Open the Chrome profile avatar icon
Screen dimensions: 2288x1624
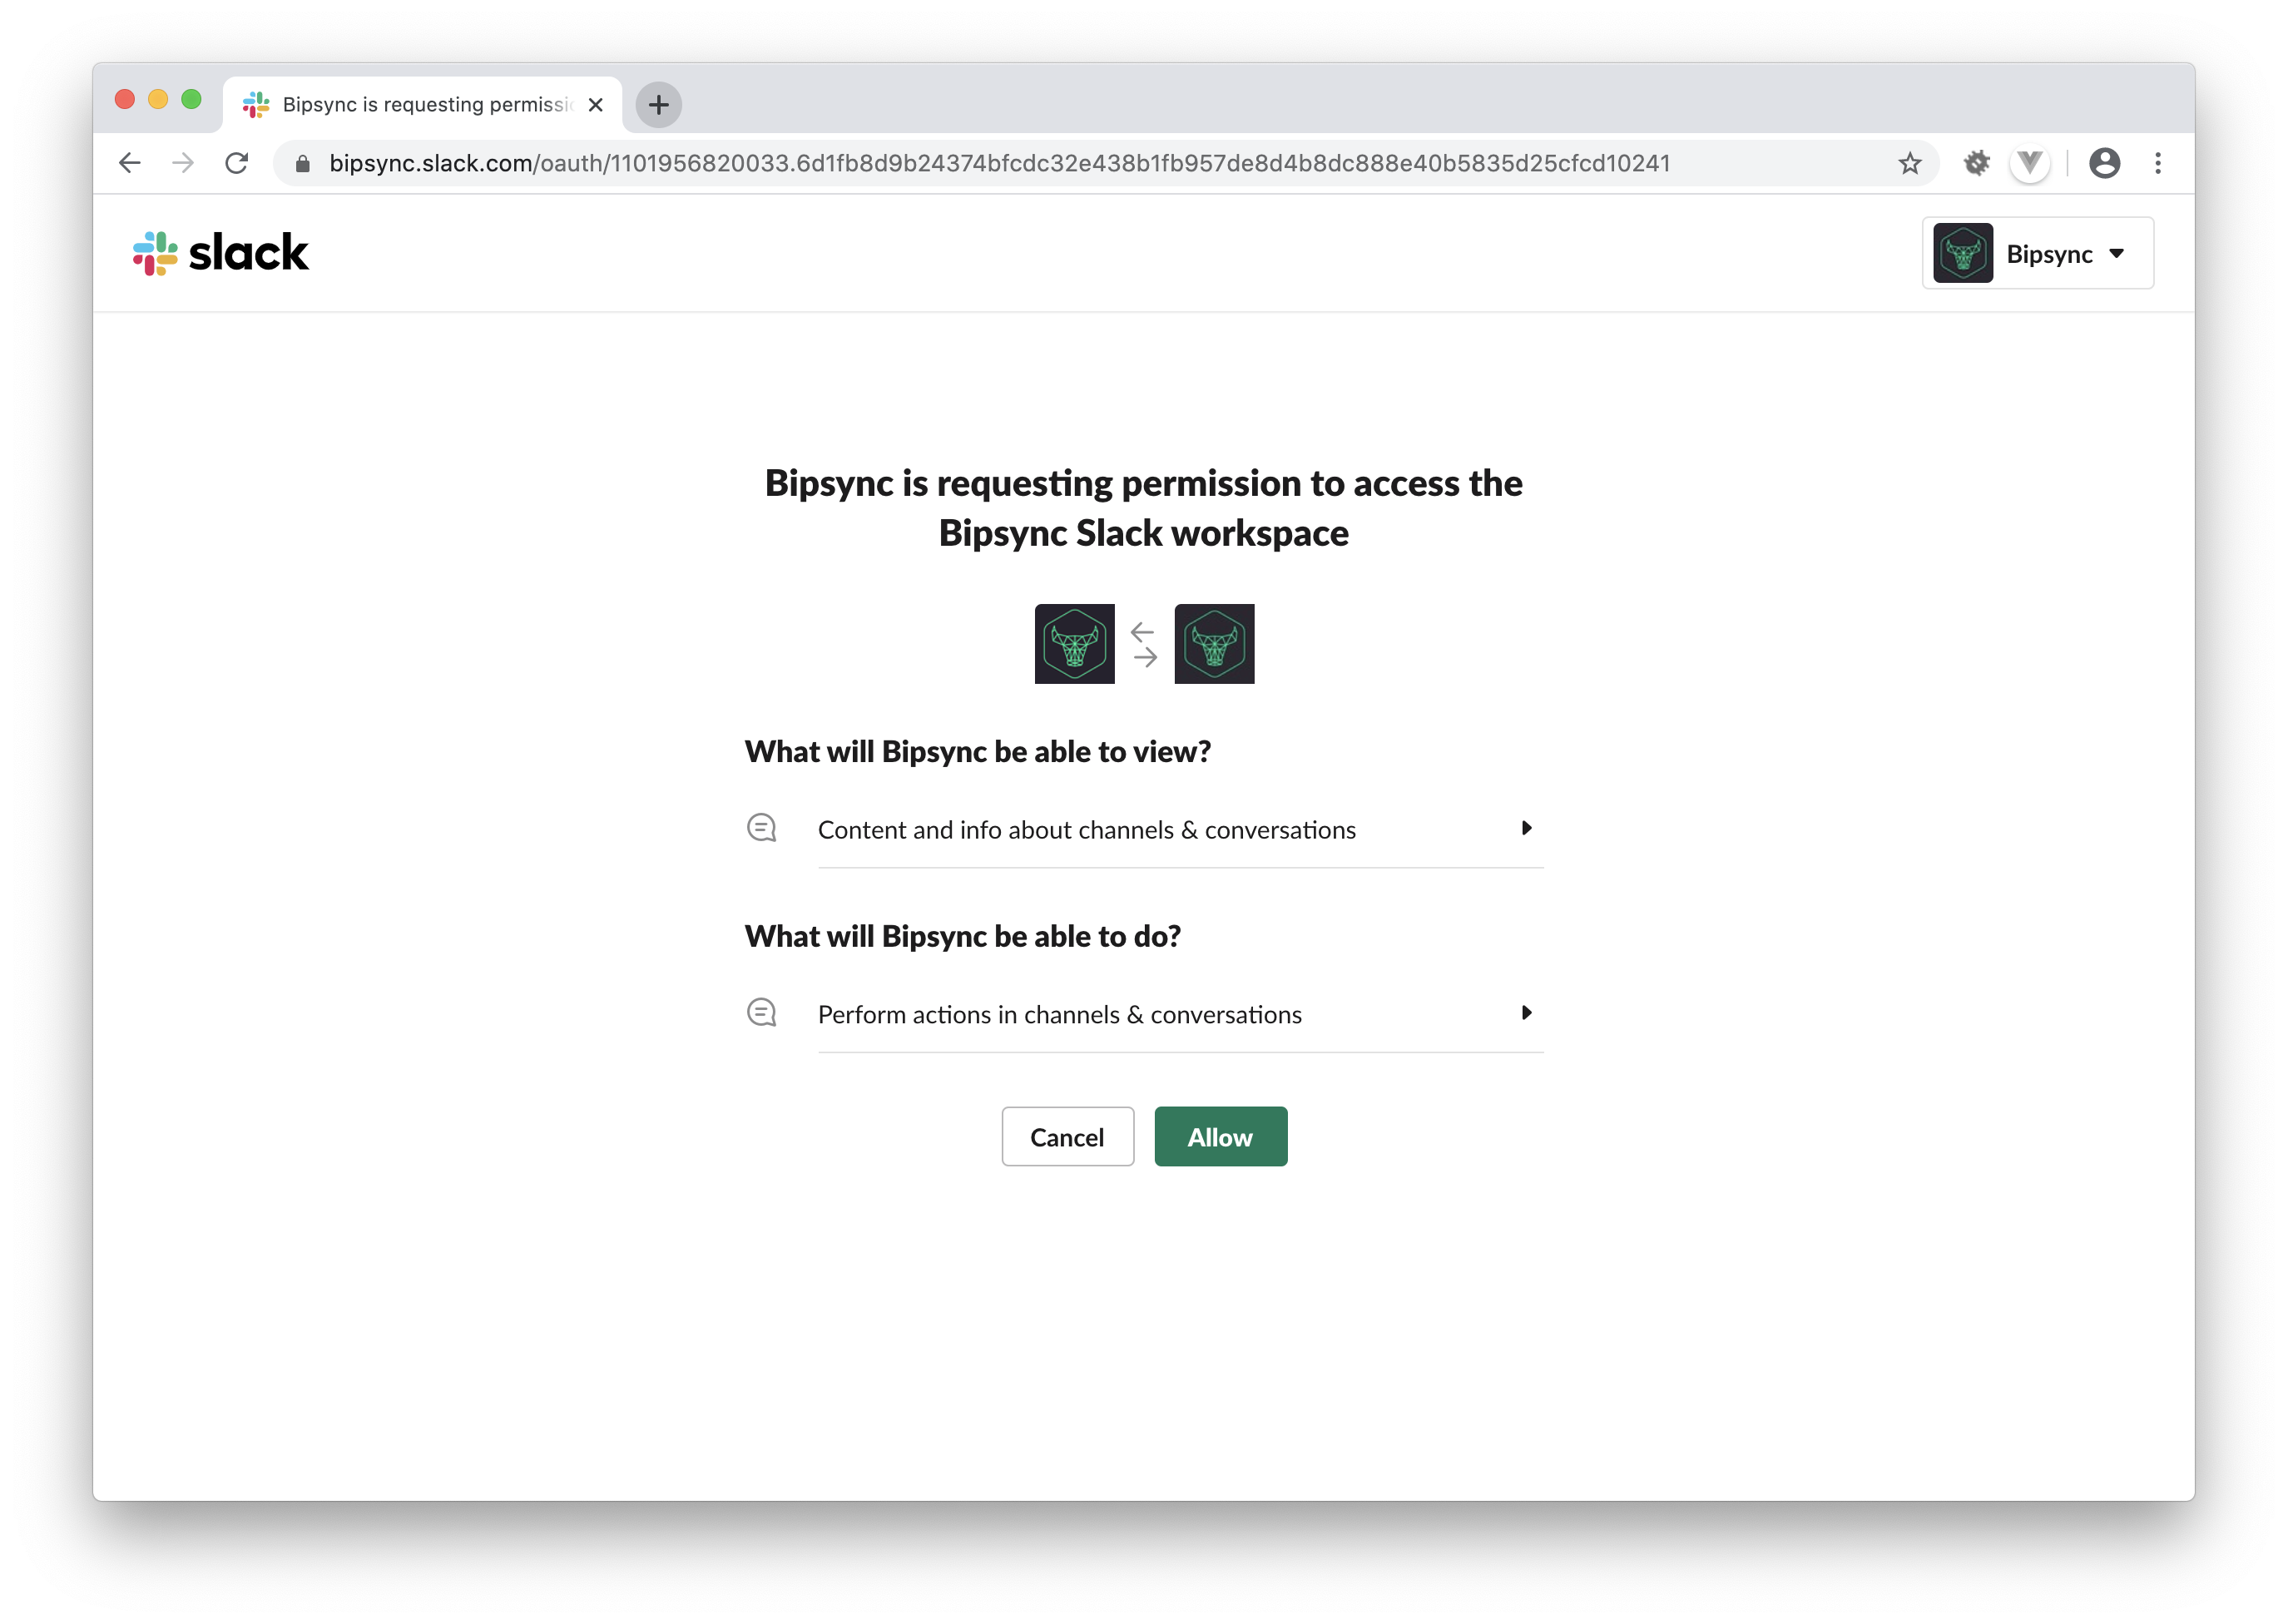(x=2104, y=163)
